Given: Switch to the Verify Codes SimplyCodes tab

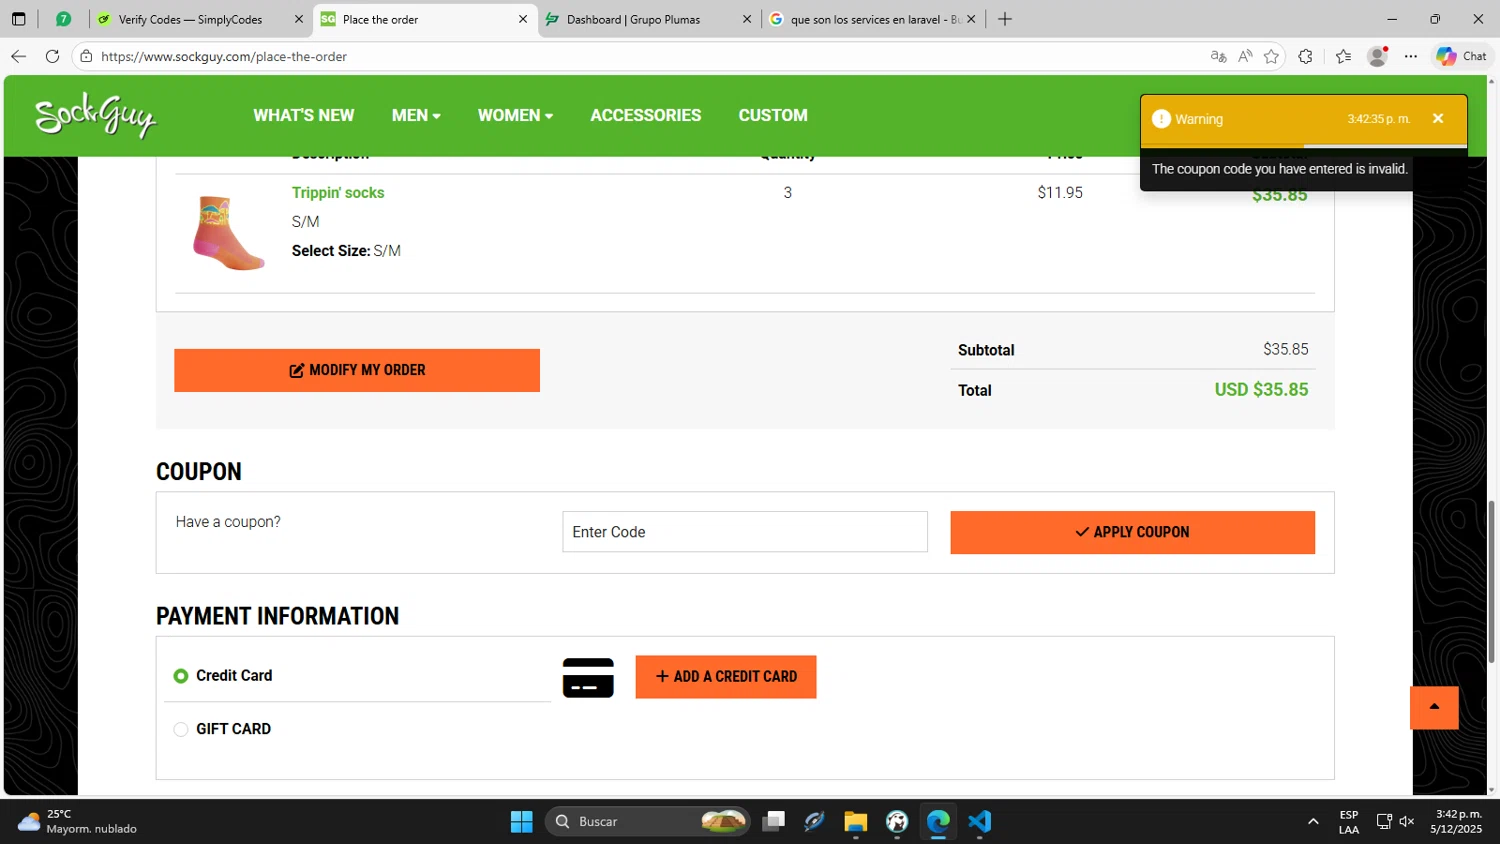Looking at the screenshot, I should click(200, 19).
